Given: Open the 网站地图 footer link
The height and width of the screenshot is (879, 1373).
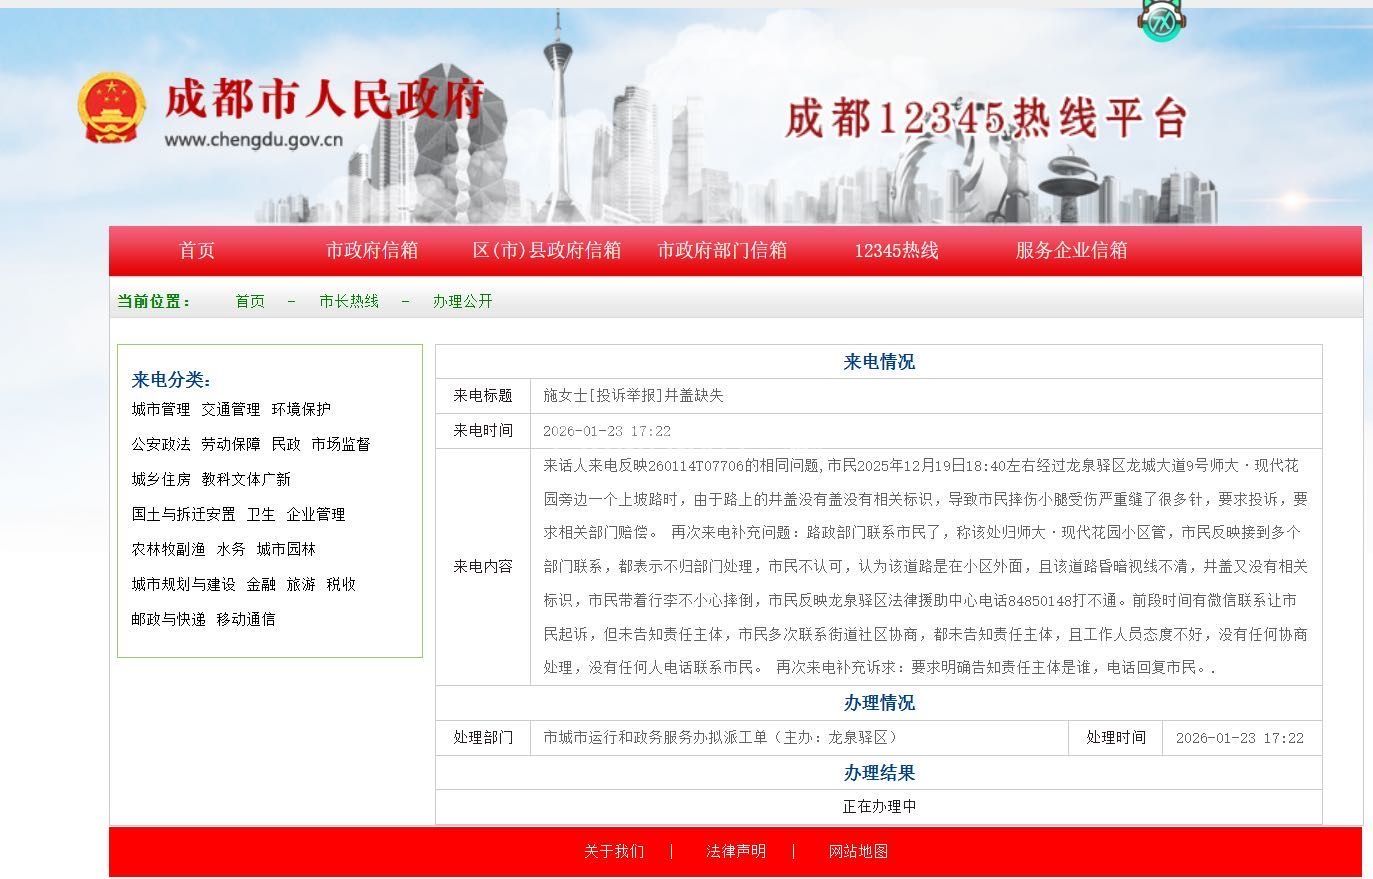Looking at the screenshot, I should pyautogui.click(x=858, y=852).
